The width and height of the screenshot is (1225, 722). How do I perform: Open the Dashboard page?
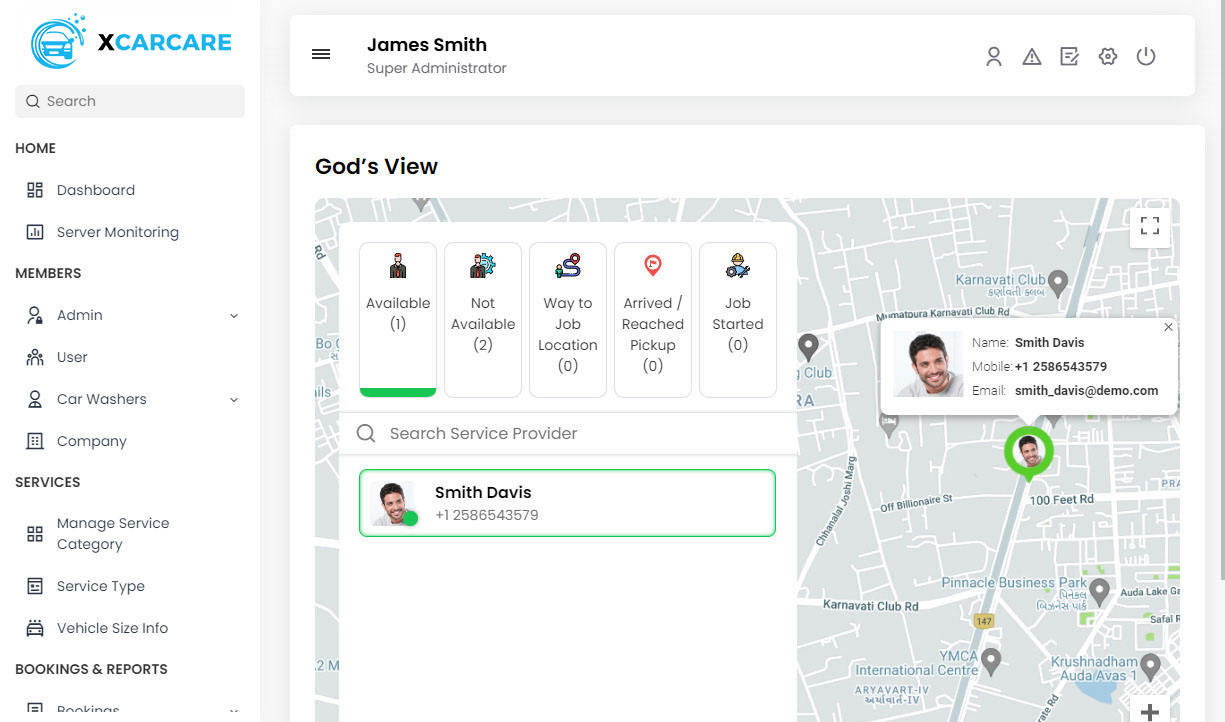(95, 190)
